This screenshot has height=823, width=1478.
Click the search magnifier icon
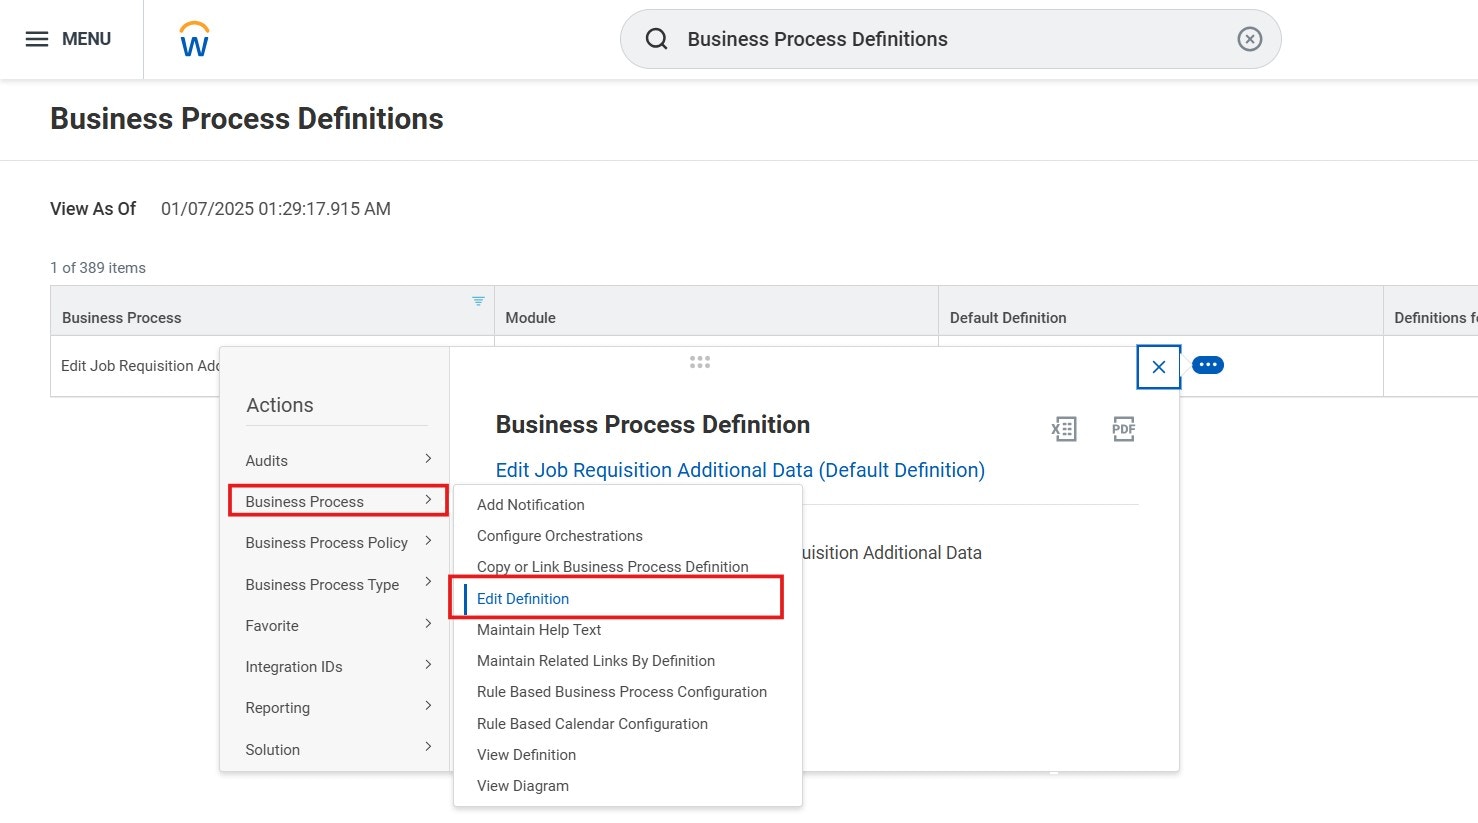657,39
